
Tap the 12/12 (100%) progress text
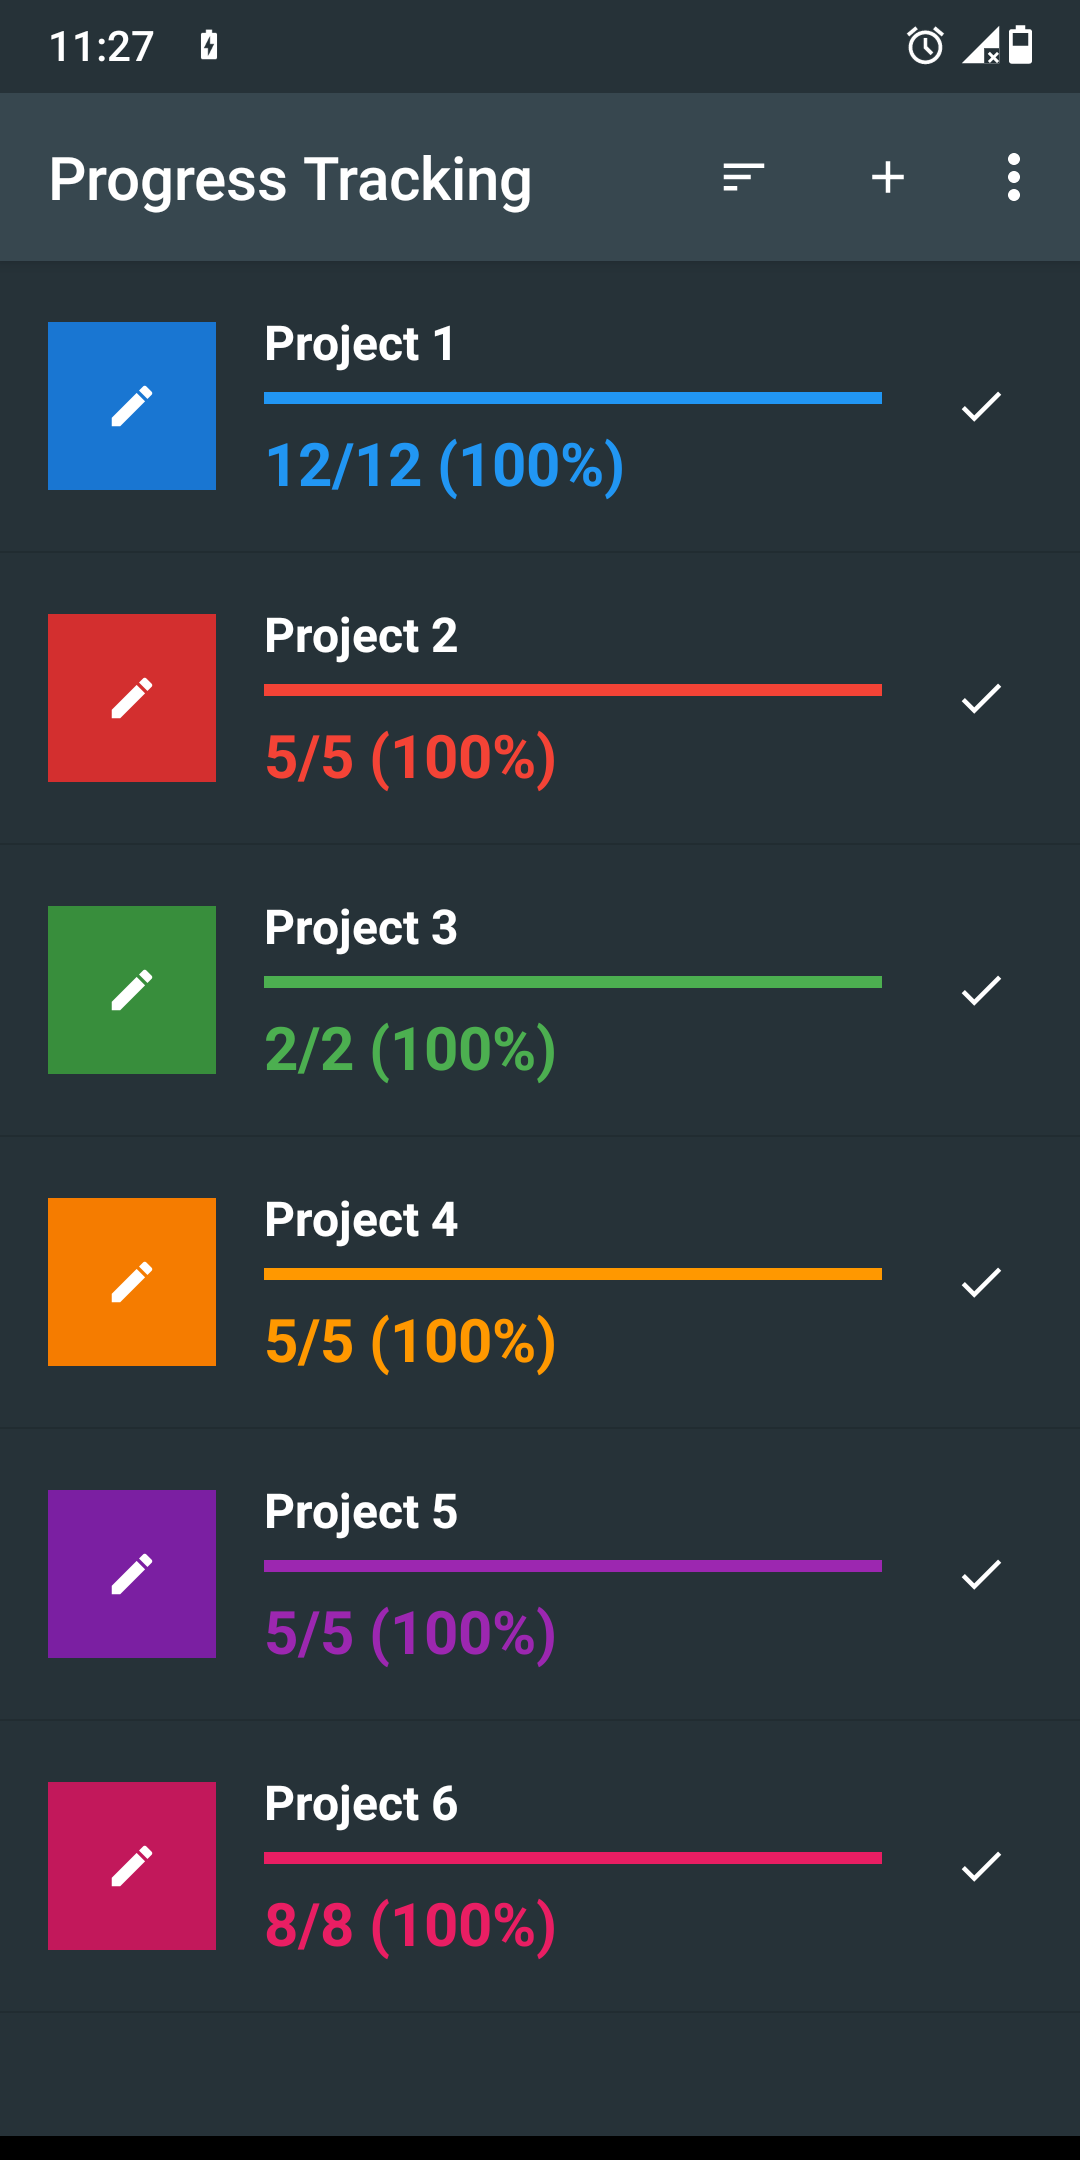pos(445,466)
